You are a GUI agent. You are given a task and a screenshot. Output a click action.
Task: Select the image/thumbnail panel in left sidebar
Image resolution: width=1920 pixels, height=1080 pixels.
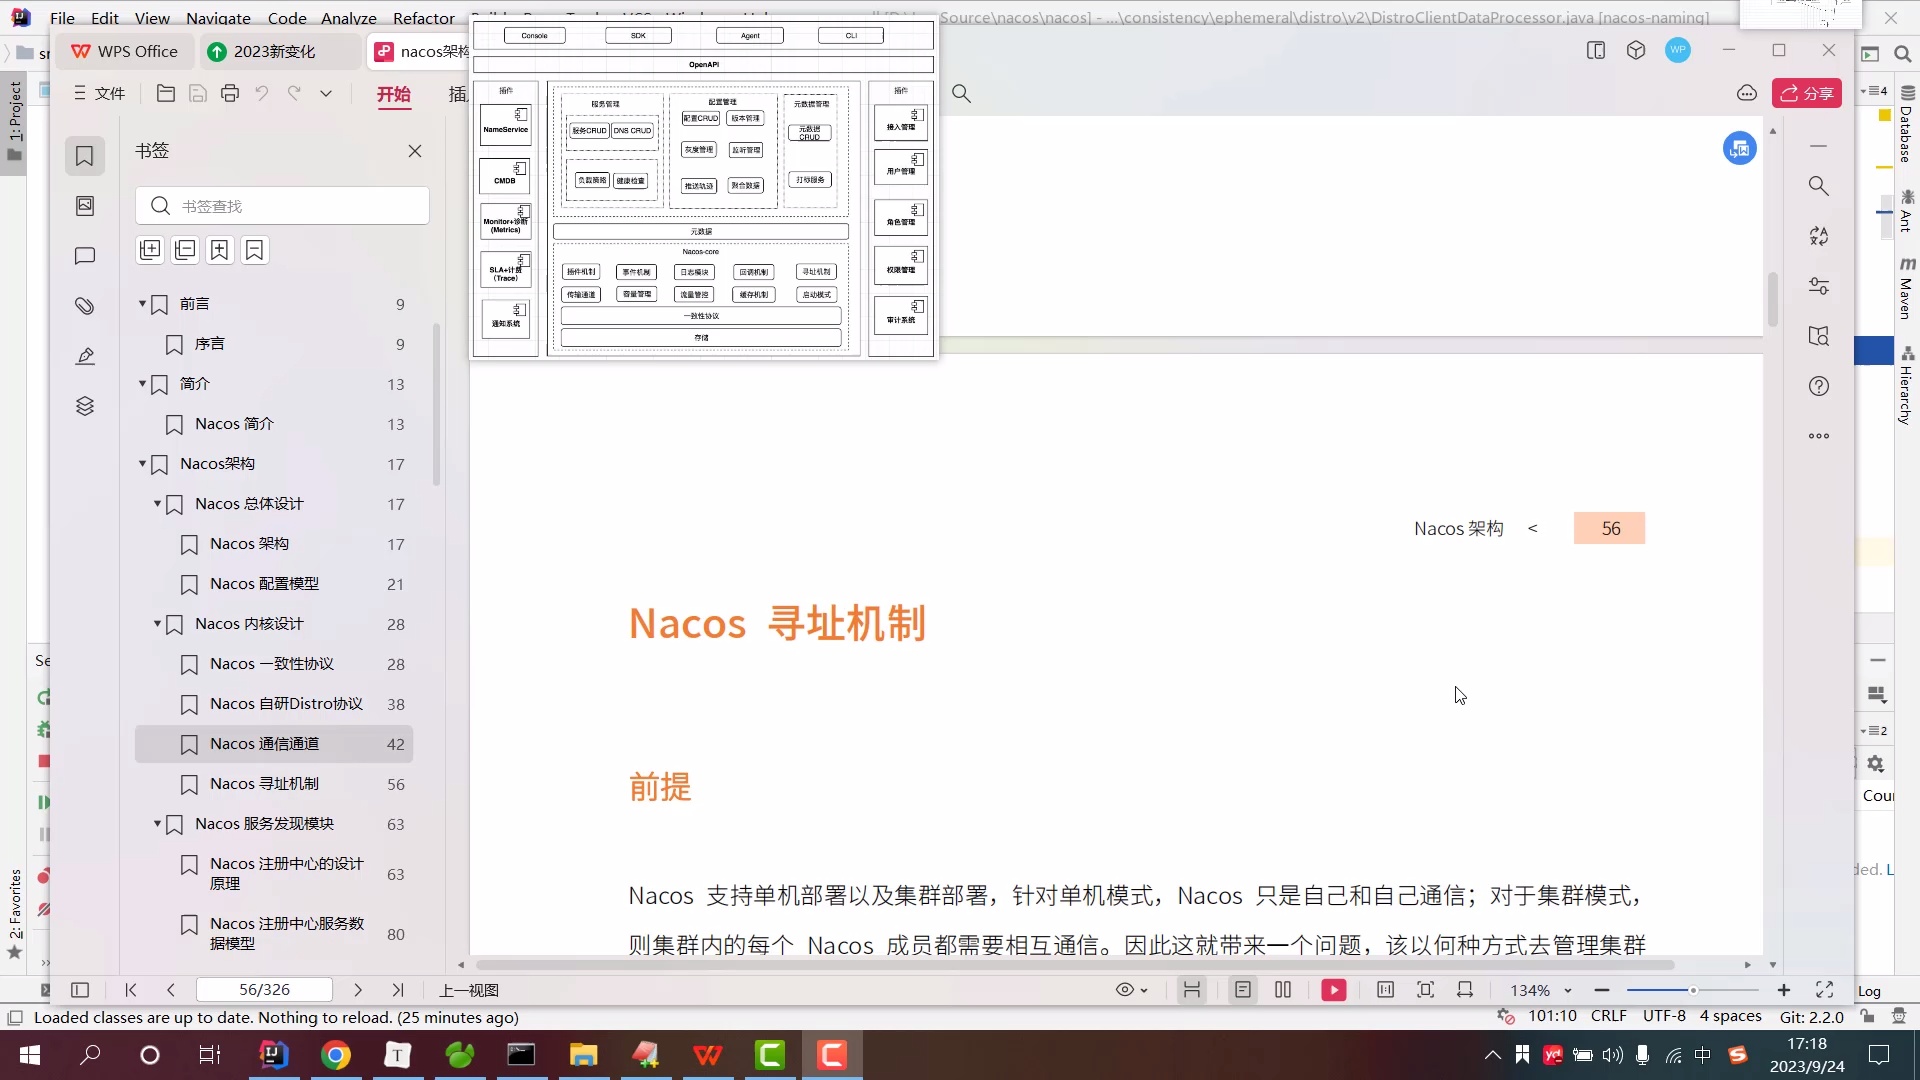(x=85, y=205)
